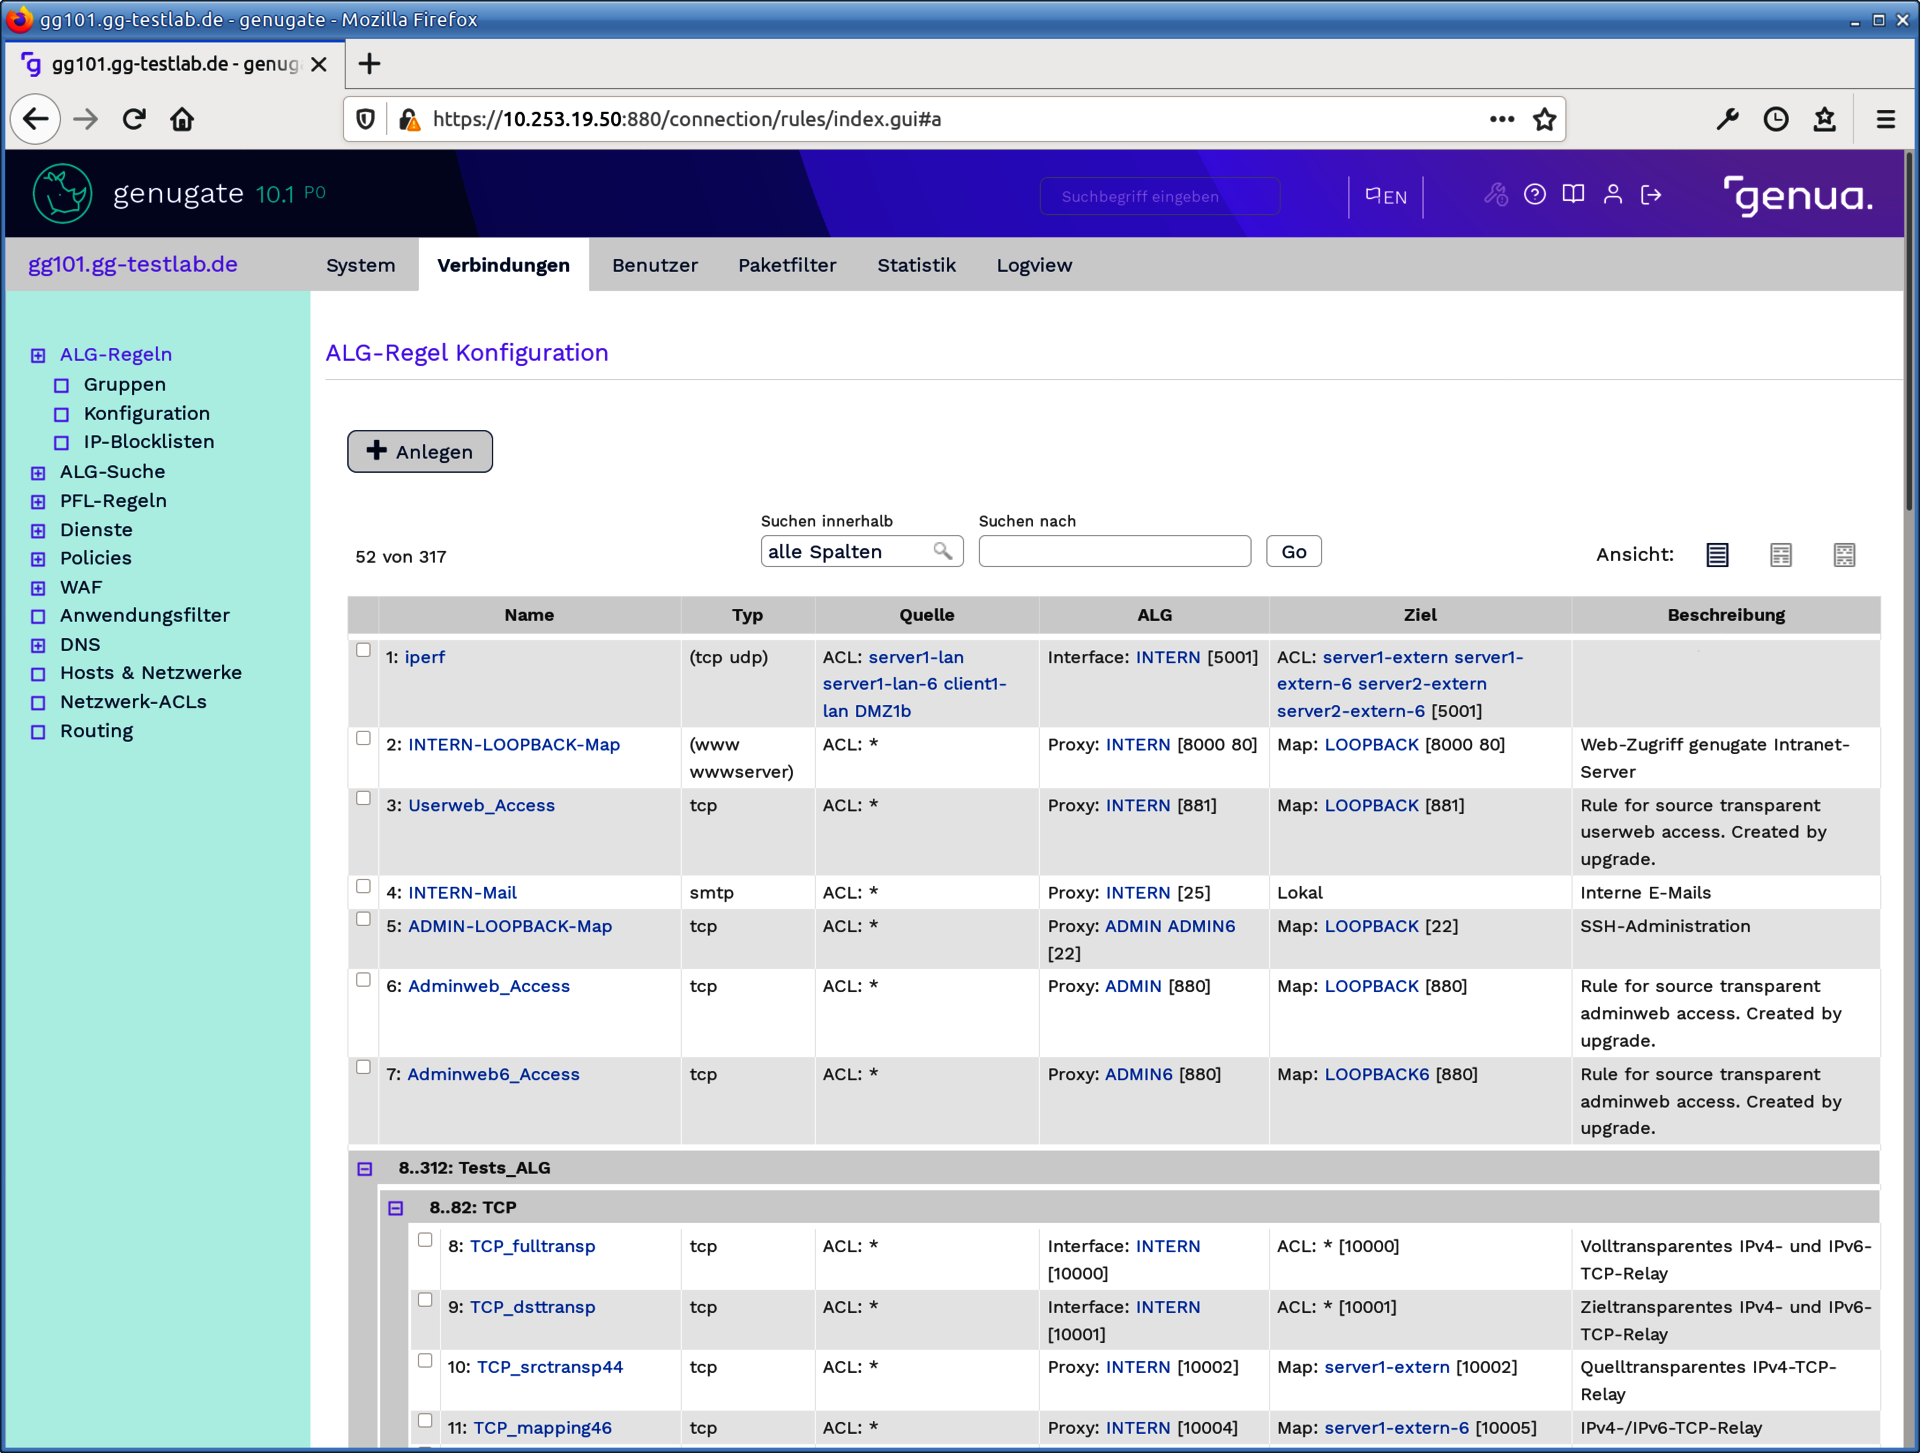Reload the current page
Screen dimensions: 1920x1453
coord(134,119)
